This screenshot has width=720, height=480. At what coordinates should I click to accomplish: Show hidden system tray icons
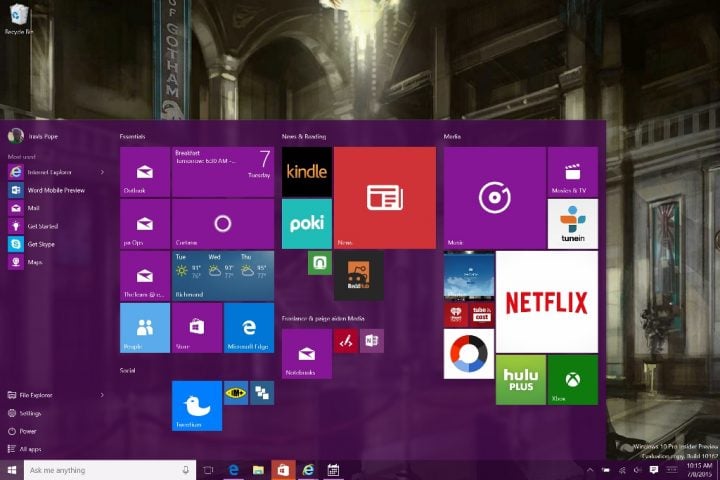[x=590, y=470]
